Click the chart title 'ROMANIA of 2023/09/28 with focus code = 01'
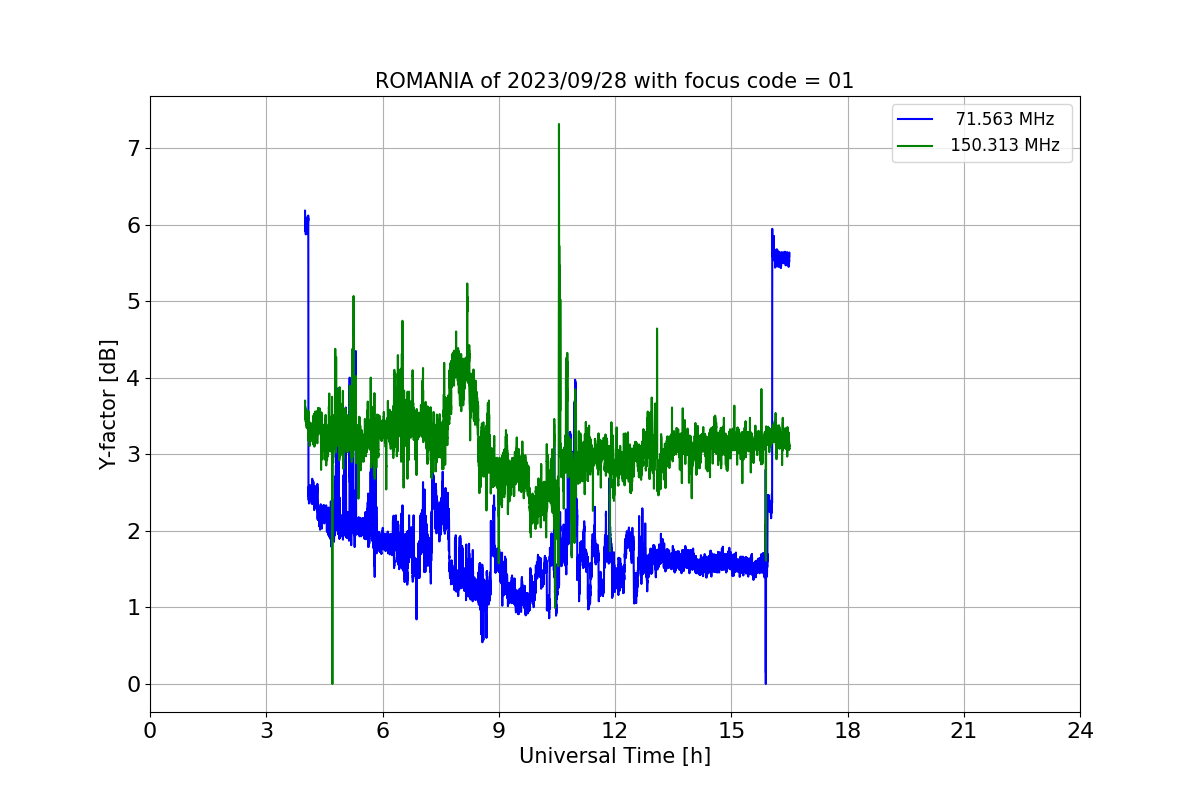1200x800 pixels. coord(614,81)
